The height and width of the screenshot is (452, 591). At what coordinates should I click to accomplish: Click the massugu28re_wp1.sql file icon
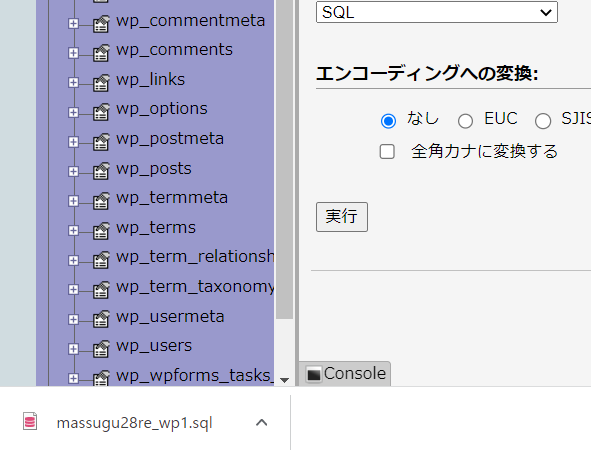(x=30, y=421)
